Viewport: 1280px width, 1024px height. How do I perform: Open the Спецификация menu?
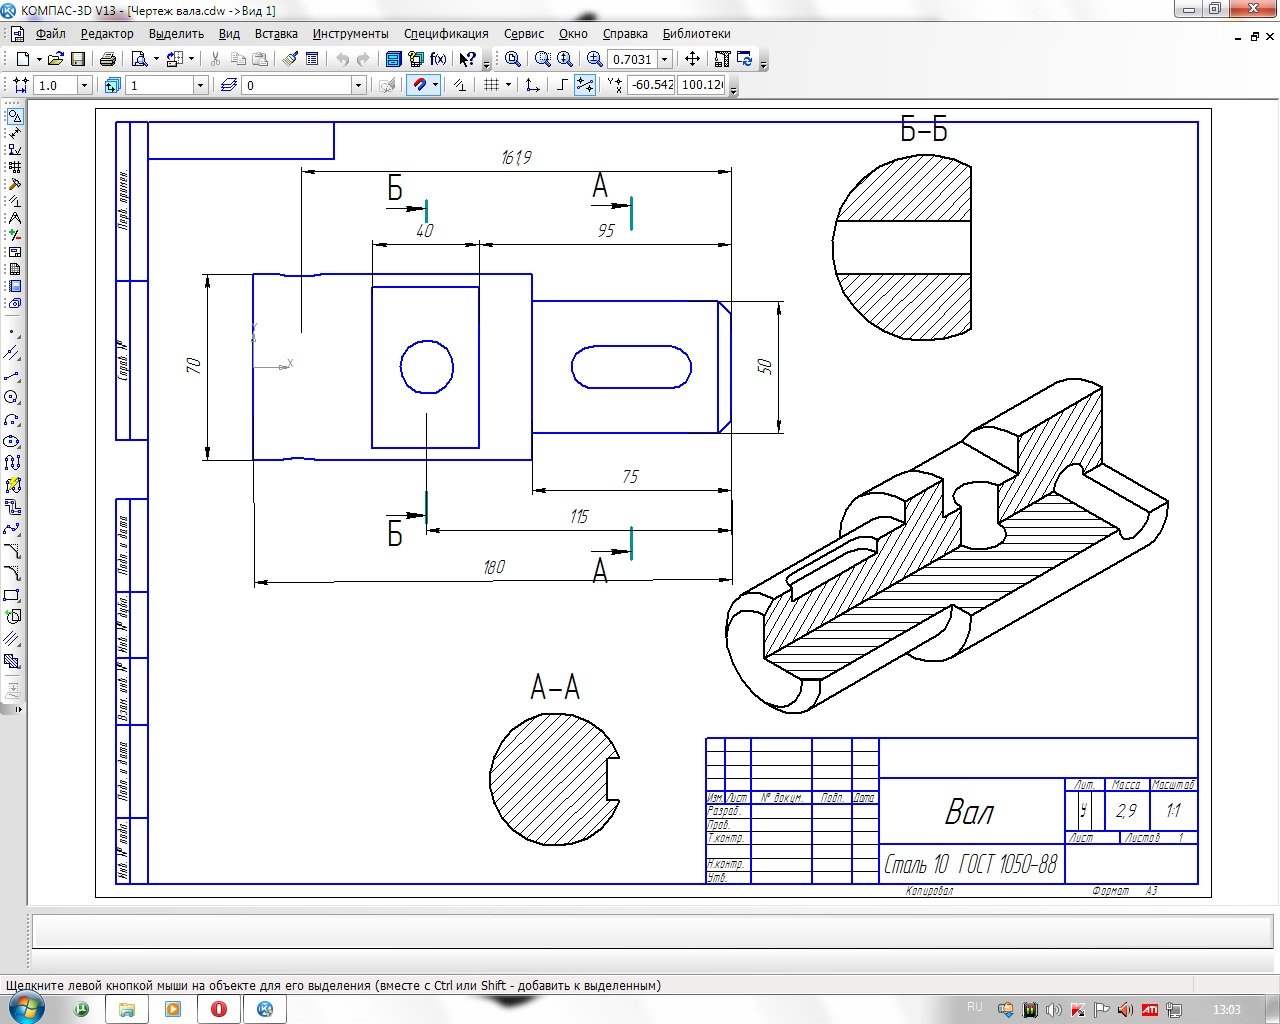click(446, 34)
